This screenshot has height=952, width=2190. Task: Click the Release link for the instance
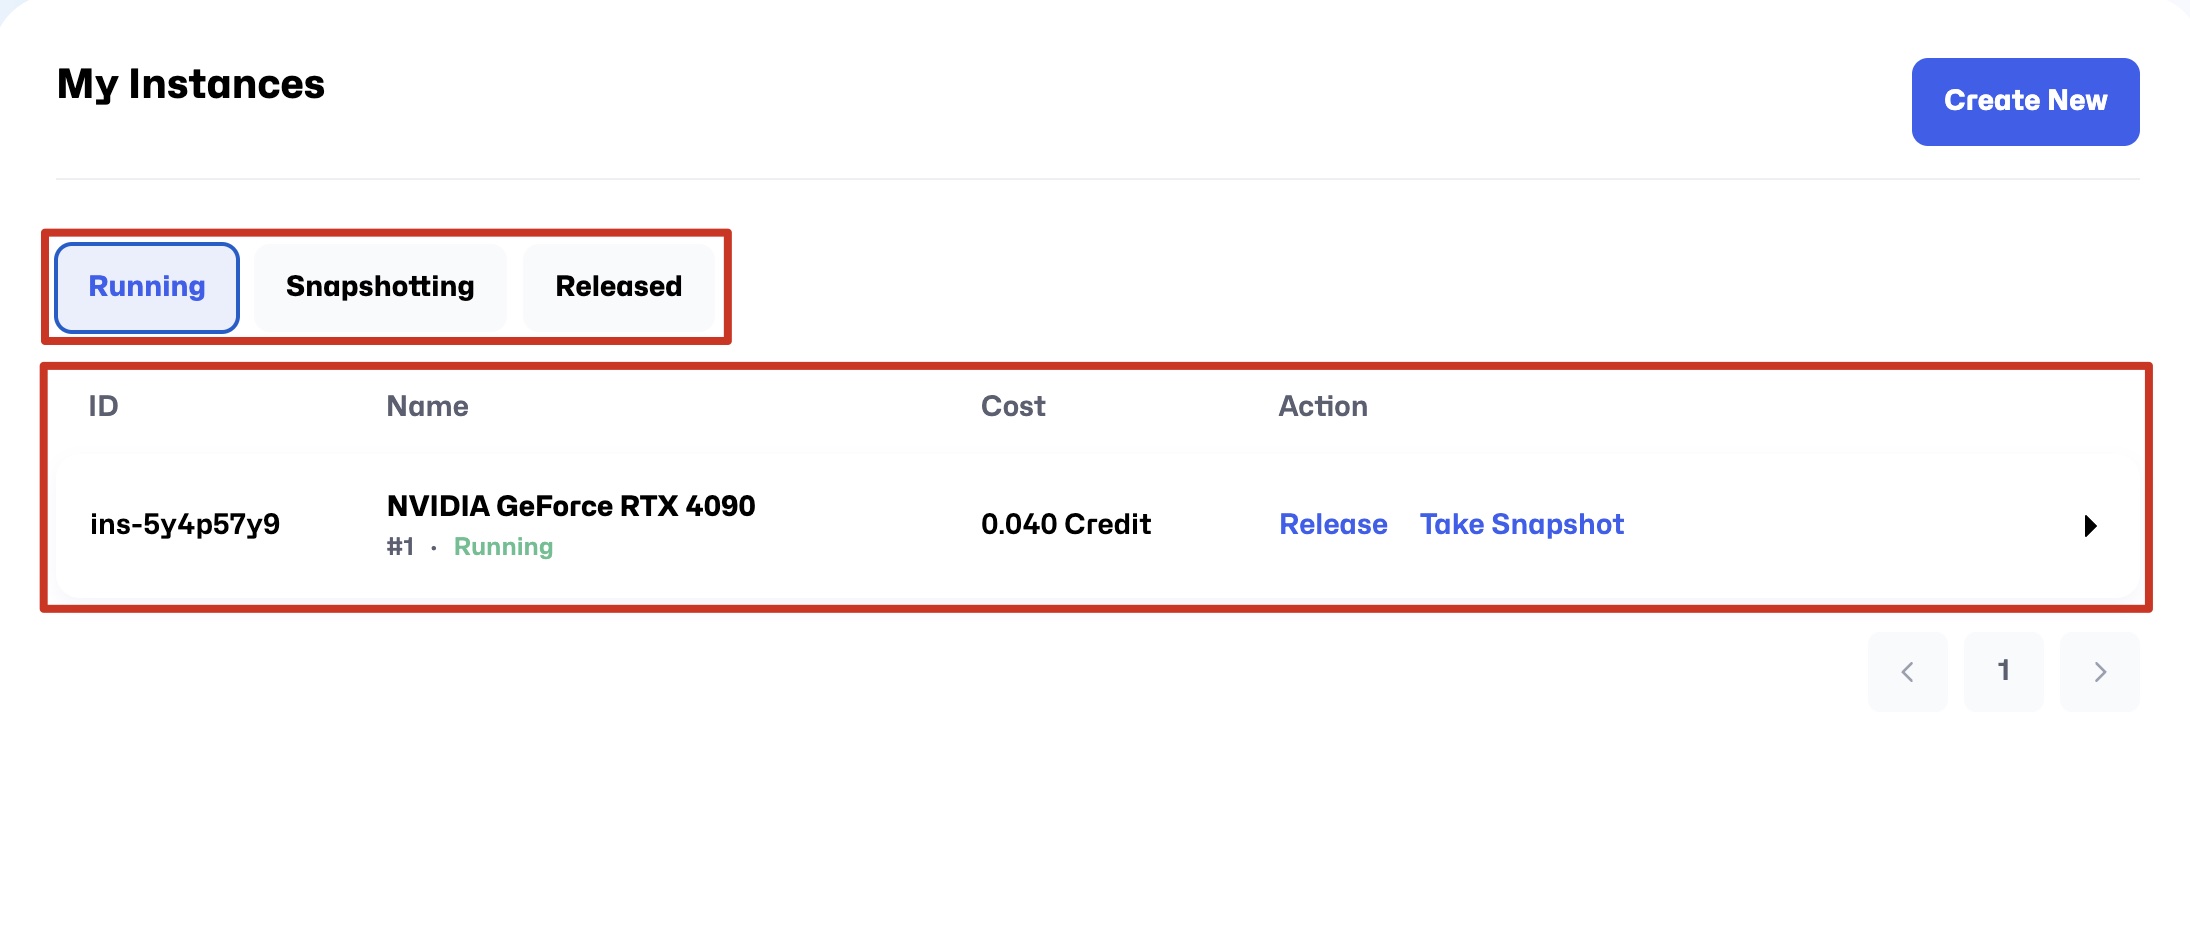pyautogui.click(x=1333, y=525)
